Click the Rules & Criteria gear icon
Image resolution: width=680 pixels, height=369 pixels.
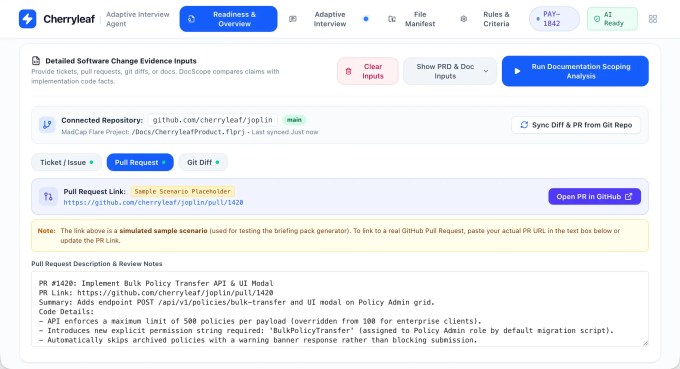[x=464, y=19]
